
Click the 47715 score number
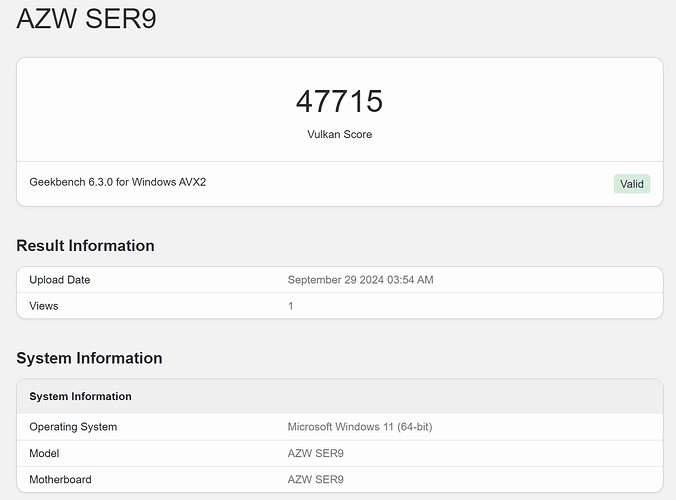[x=339, y=101]
